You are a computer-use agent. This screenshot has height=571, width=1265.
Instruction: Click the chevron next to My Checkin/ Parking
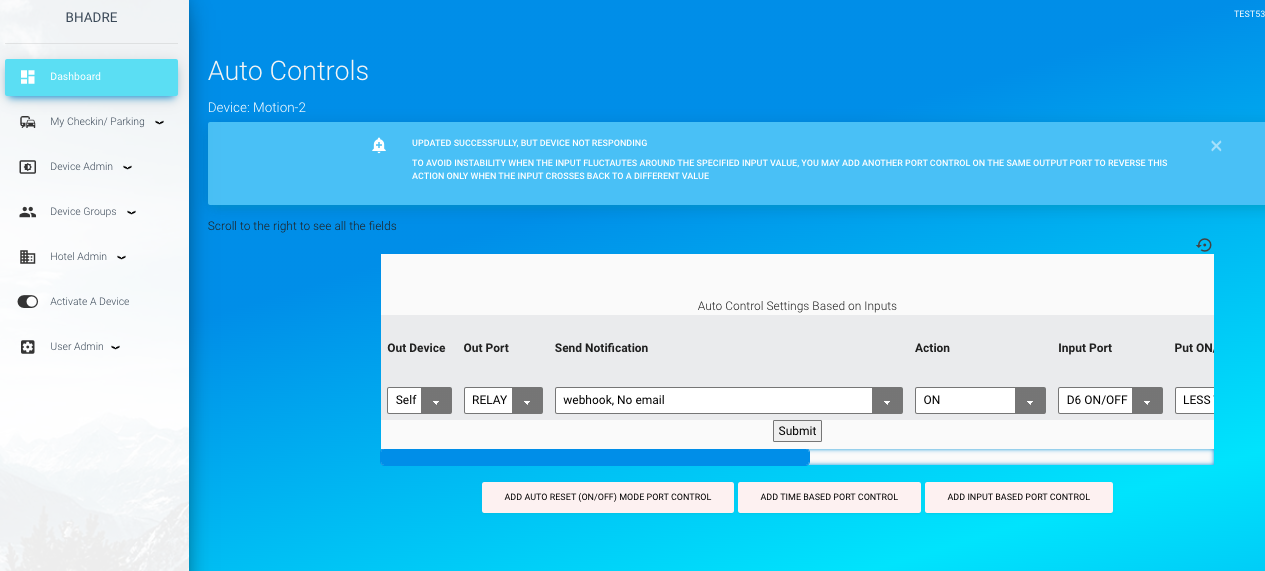[159, 123]
